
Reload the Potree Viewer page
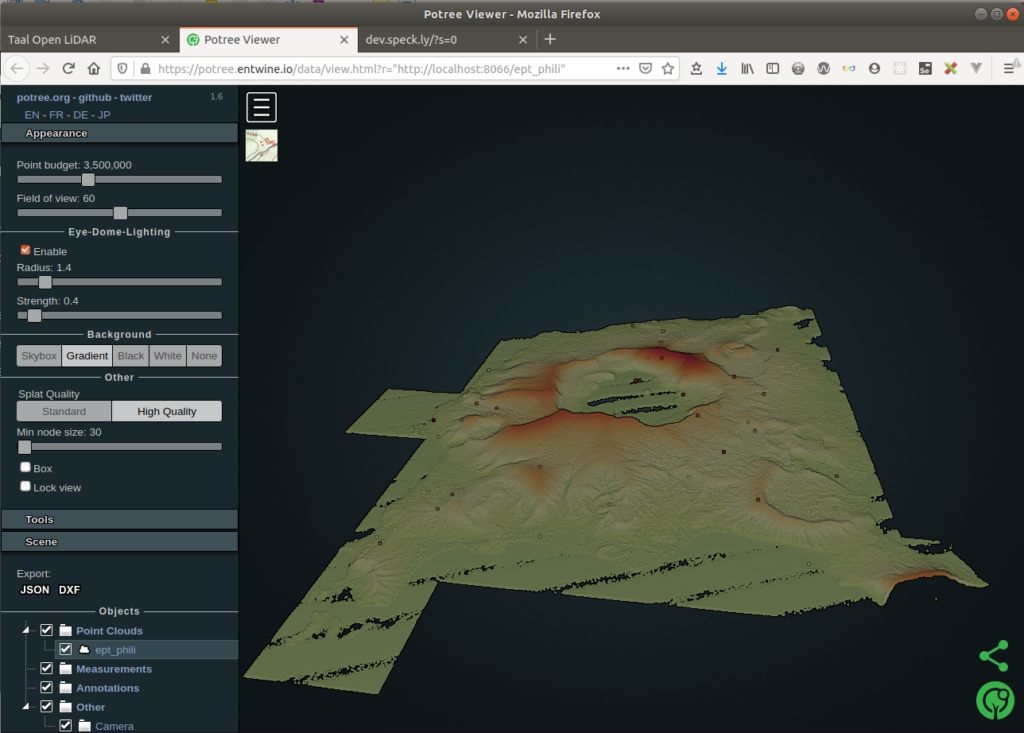(69, 69)
